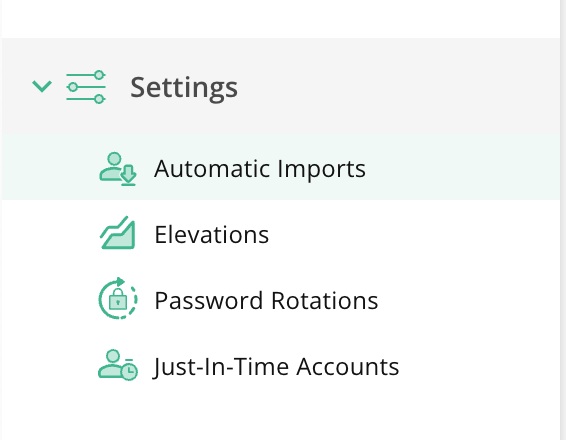
Task: Click the Just-In-Time Accounts user-clock icon
Action: pyautogui.click(x=118, y=365)
